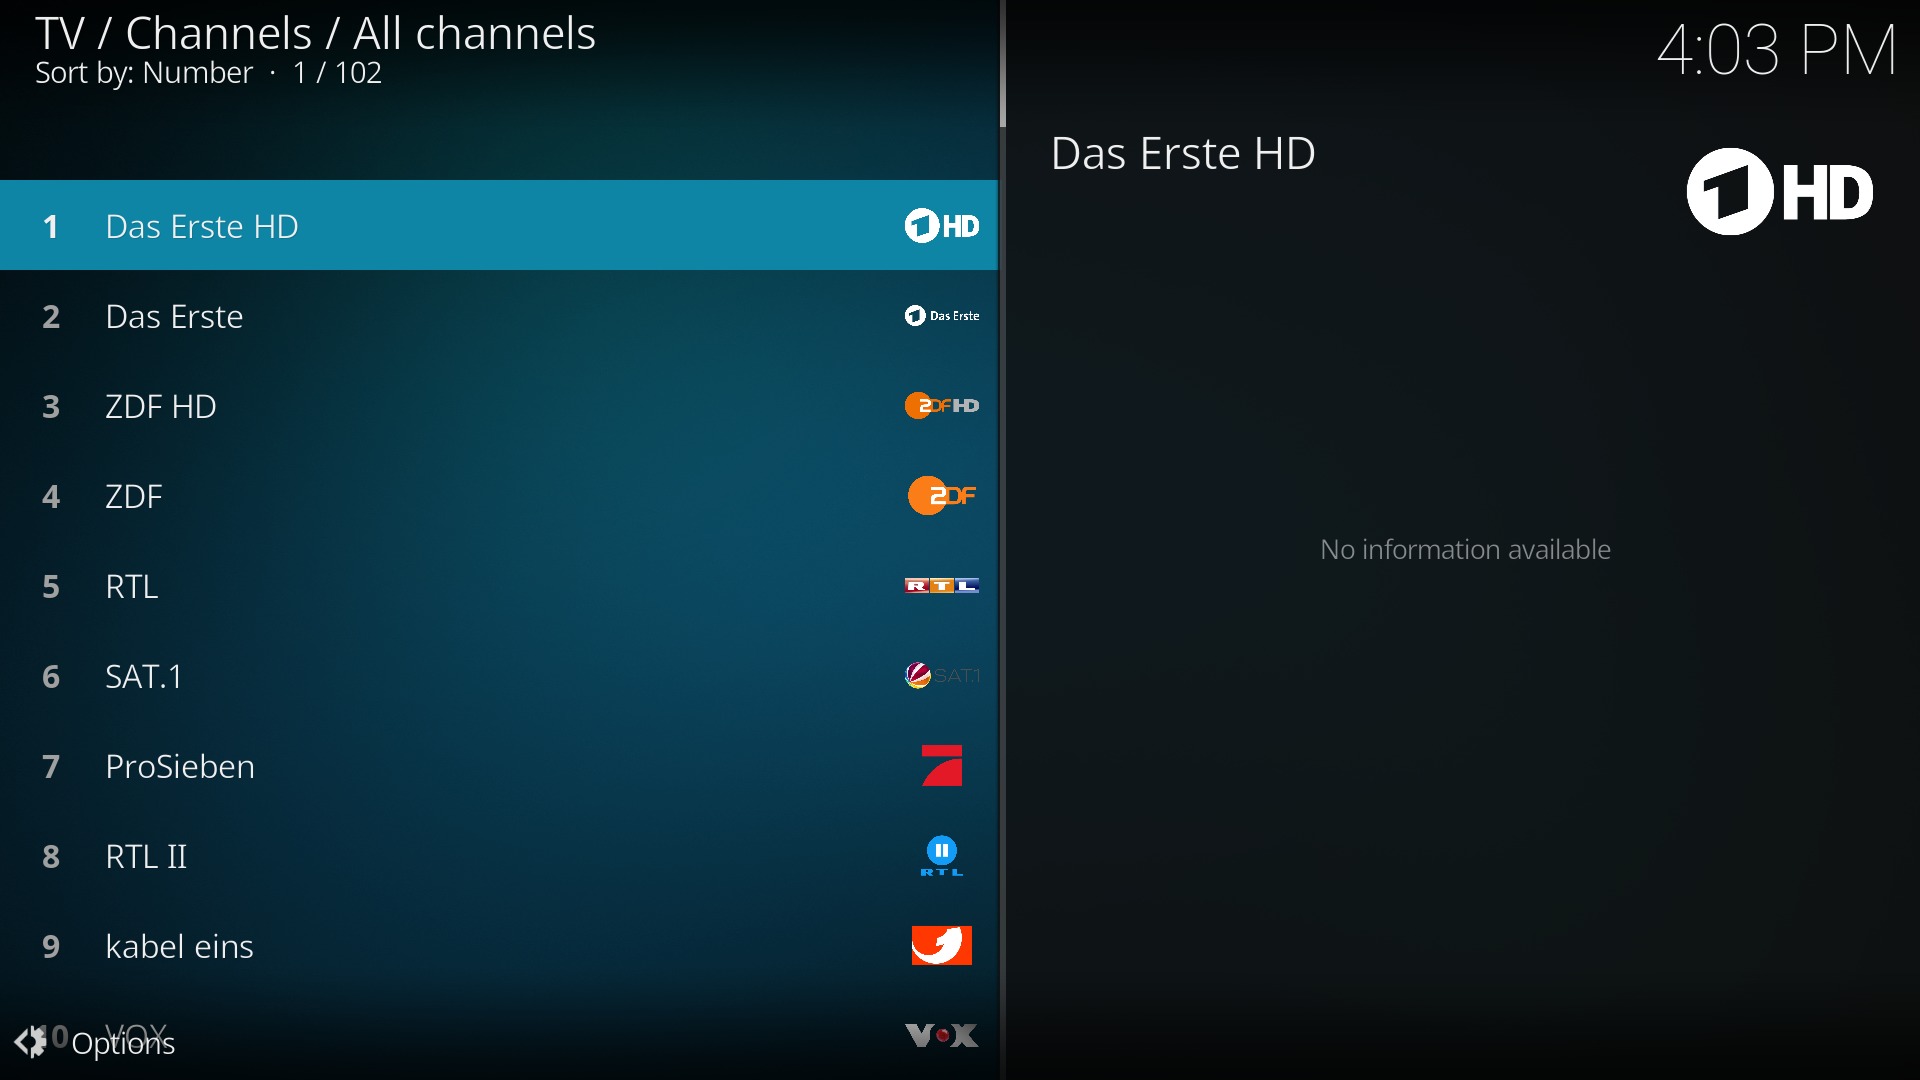This screenshot has width=1920, height=1080.
Task: Click the SAT.1 ball logo
Action: point(918,676)
